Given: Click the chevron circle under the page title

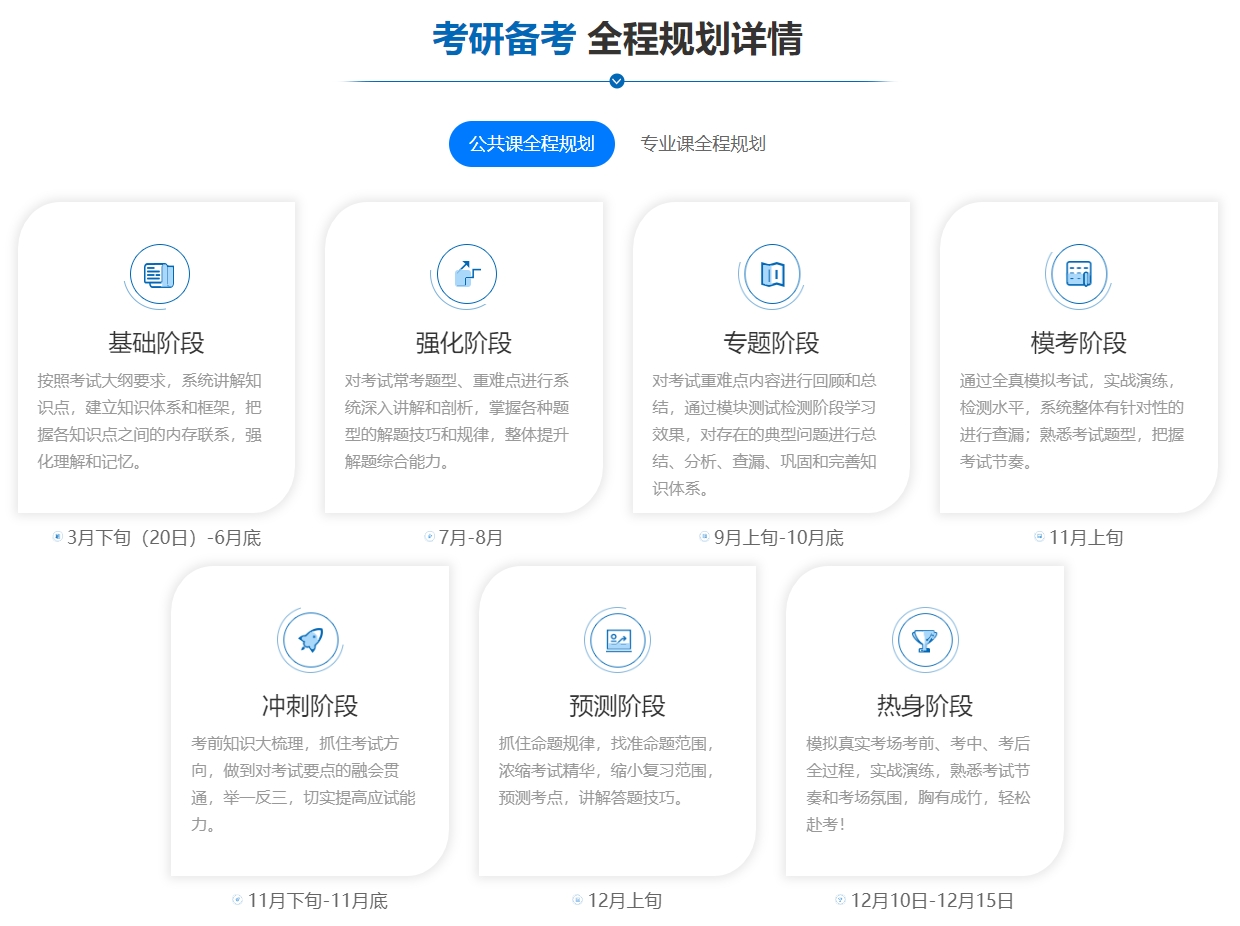Looking at the screenshot, I should pyautogui.click(x=617, y=81).
